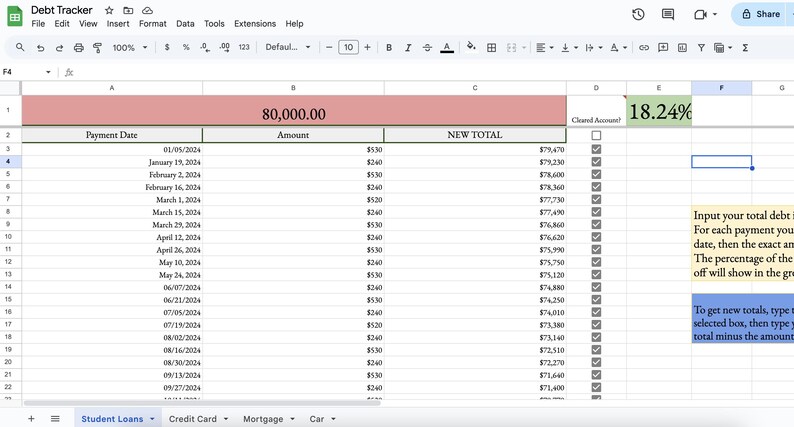The height and width of the screenshot is (427, 794).
Task: Check the unchecked box in row 2
Action: [x=596, y=135]
